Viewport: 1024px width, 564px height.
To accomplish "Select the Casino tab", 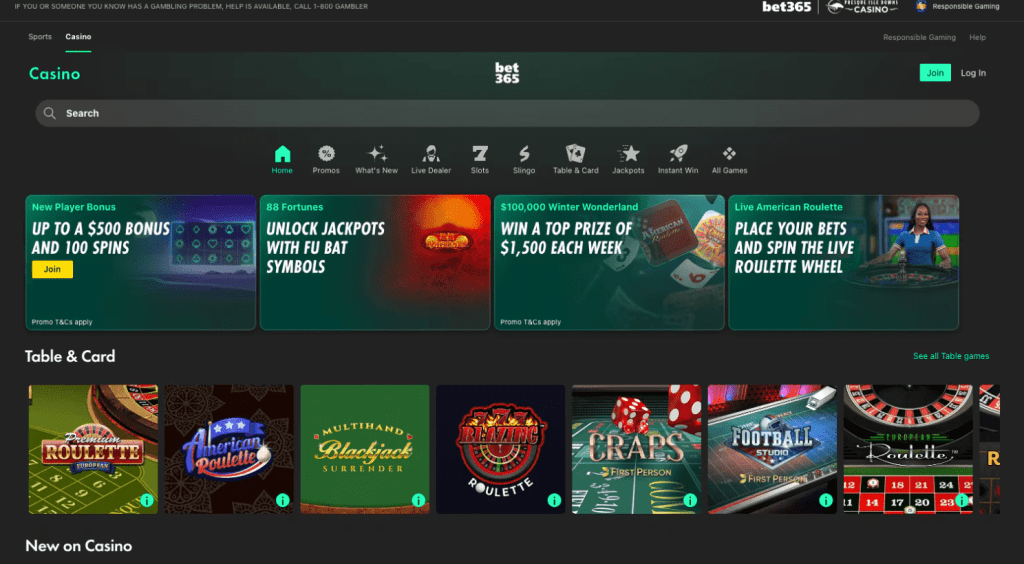I will [78, 37].
